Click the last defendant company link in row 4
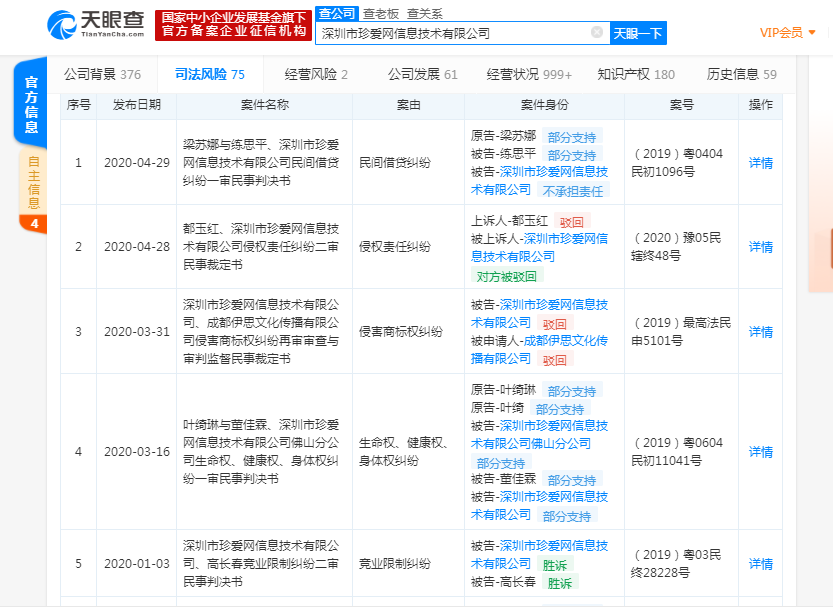 tap(539, 506)
